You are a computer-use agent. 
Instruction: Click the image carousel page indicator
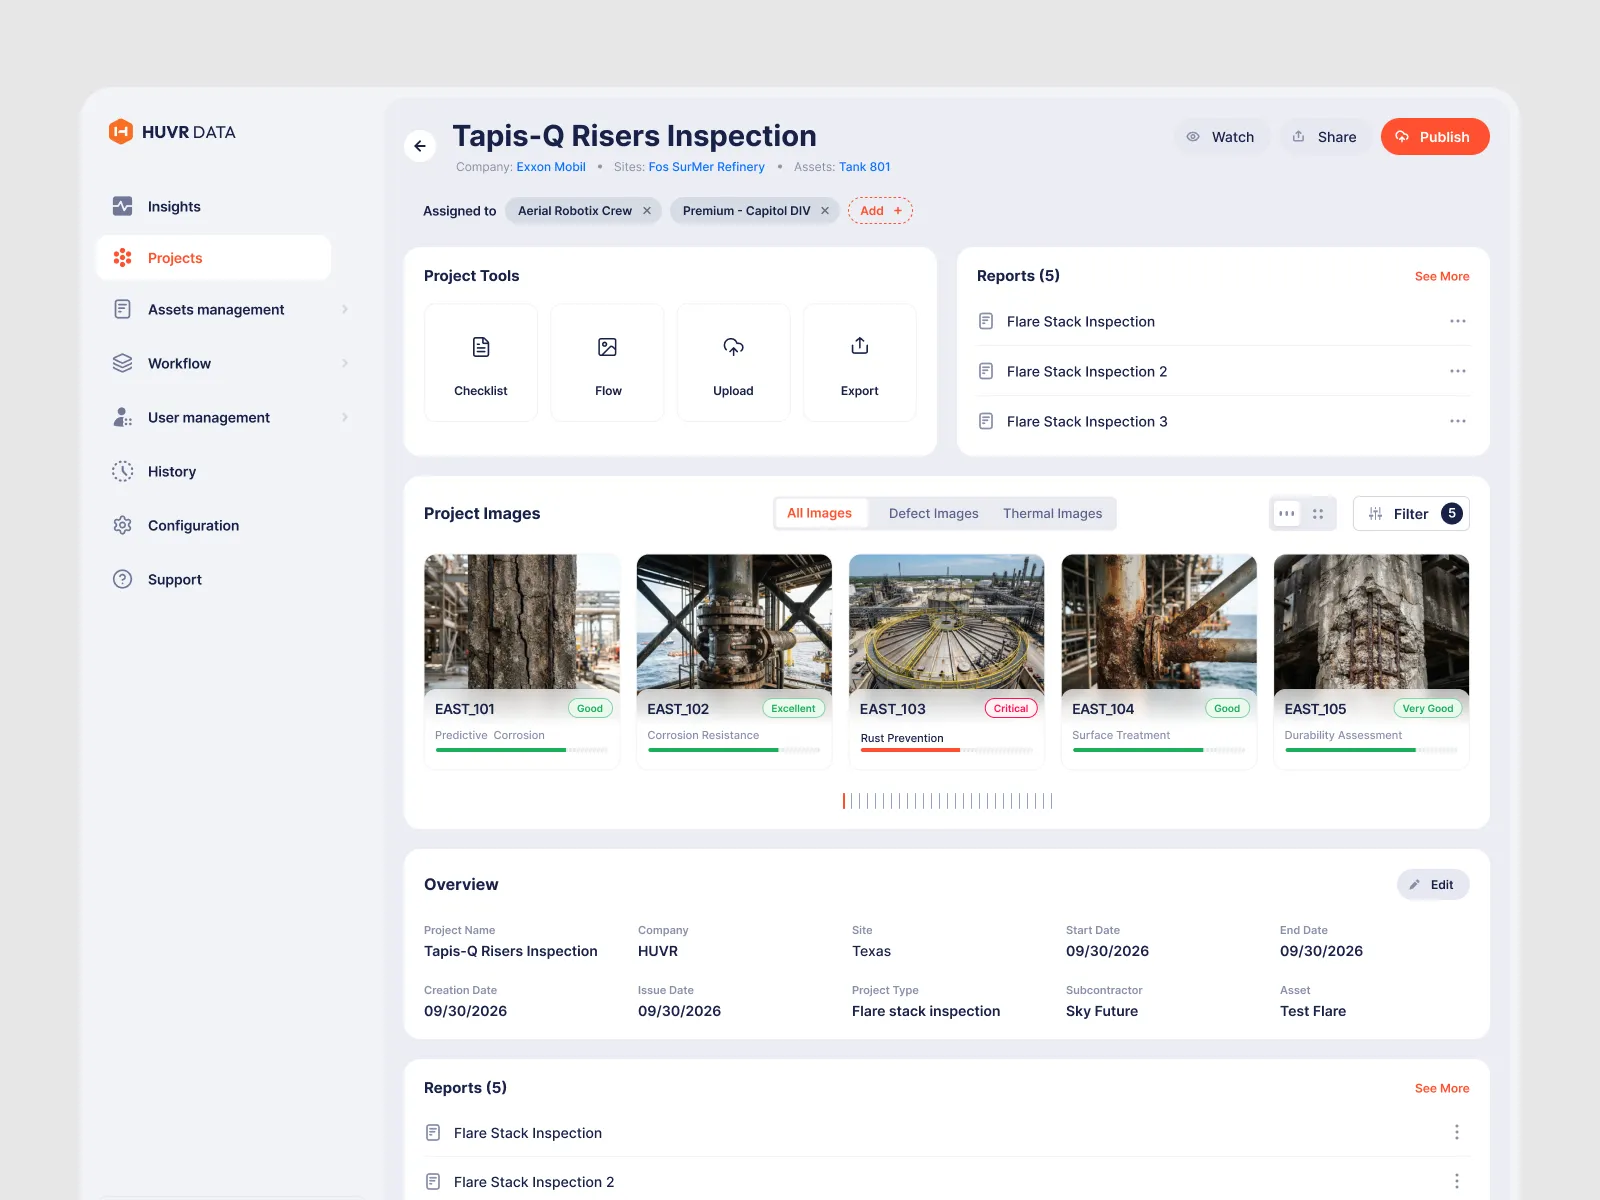pyautogui.click(x=947, y=801)
